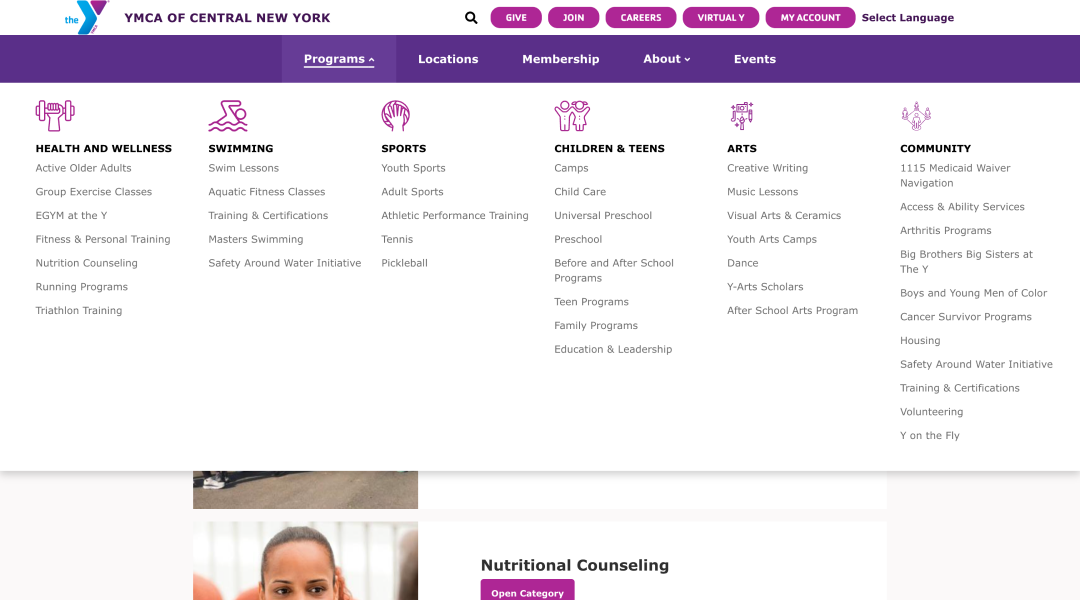Click the Children & Teens icon
This screenshot has height=600, width=1080.
coord(572,115)
